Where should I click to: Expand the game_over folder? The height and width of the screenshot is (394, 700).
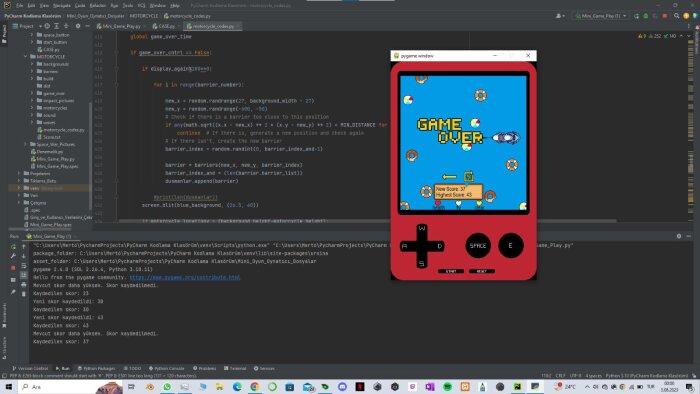pyautogui.click(x=32, y=93)
